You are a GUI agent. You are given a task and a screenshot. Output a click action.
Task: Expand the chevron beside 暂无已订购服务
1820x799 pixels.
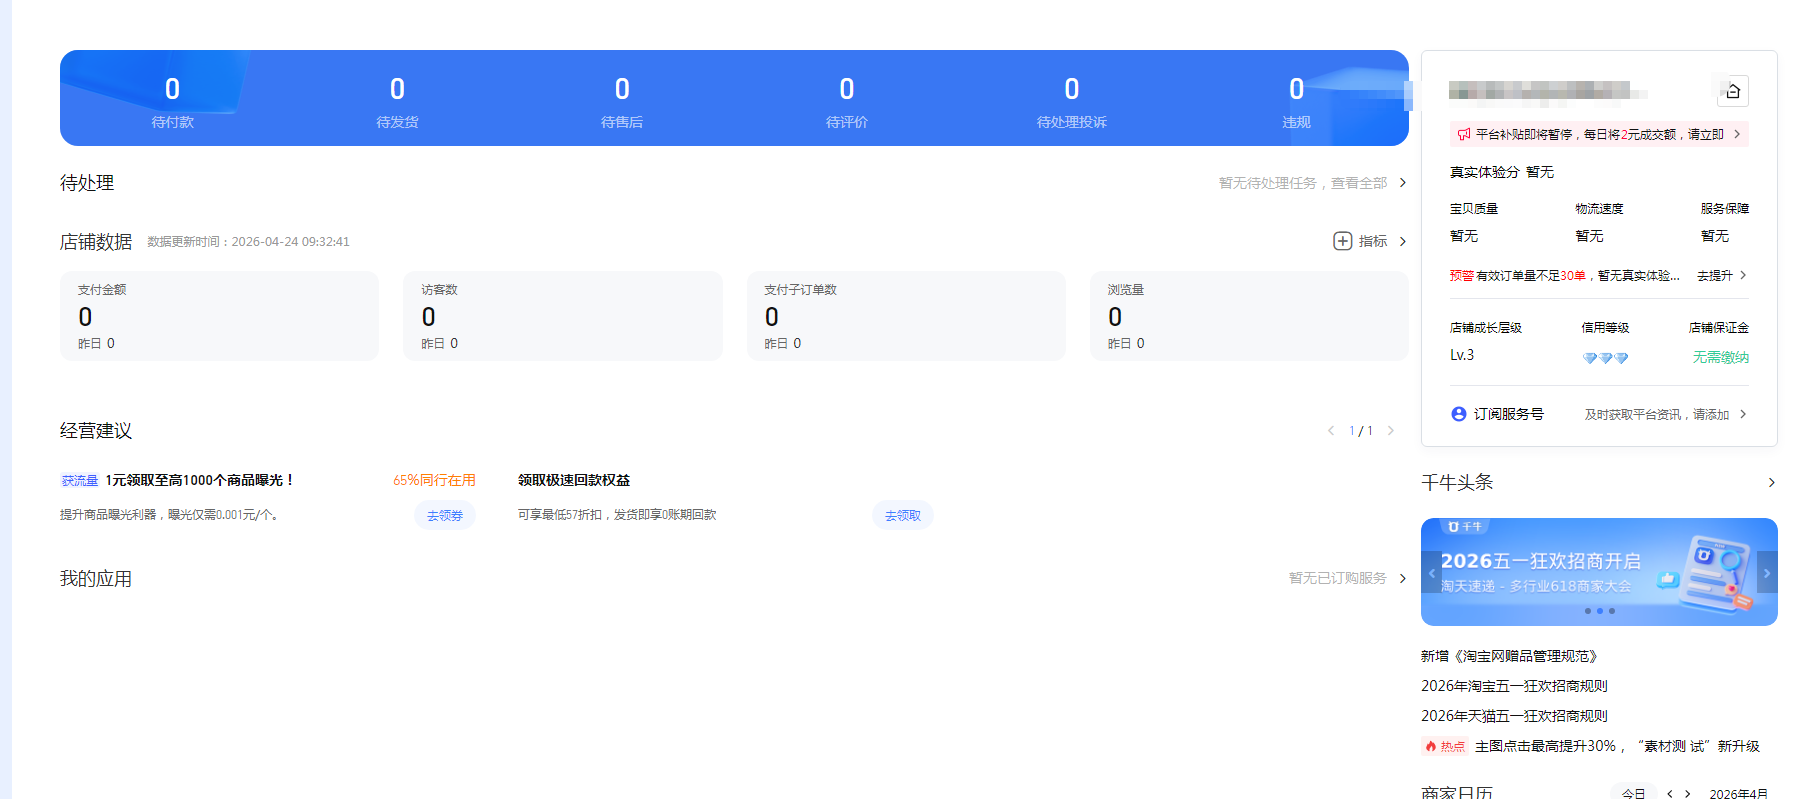click(1403, 578)
